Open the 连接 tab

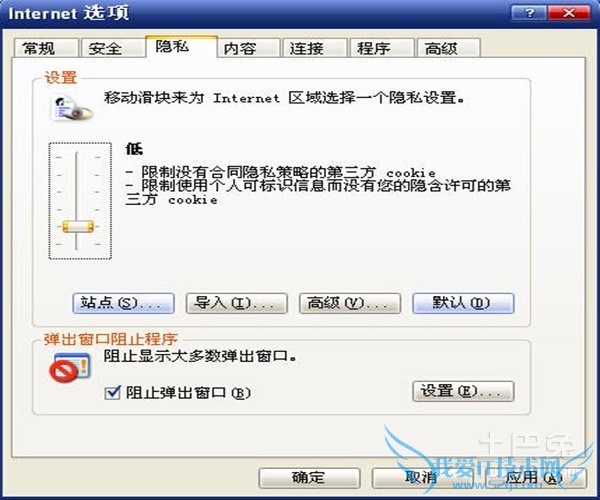(x=315, y=48)
